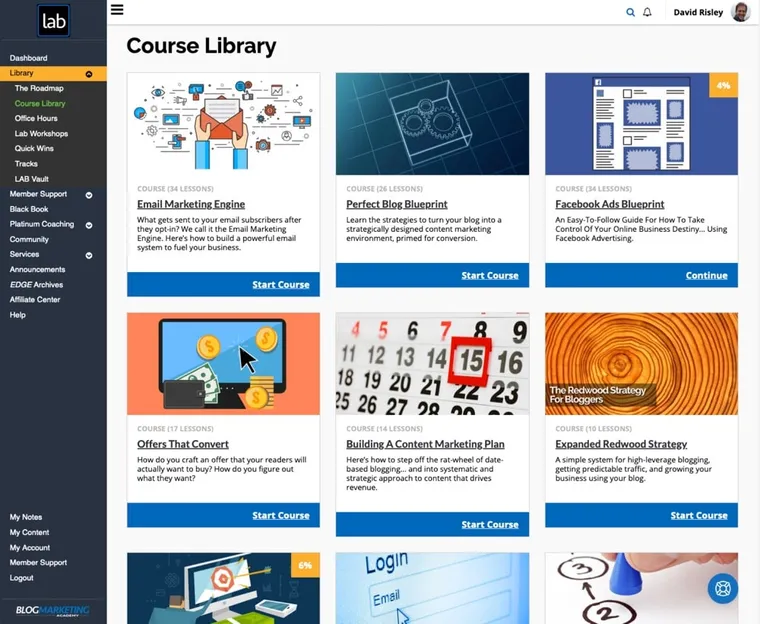Start the Offers That Convert course
This screenshot has width=760, height=624.
click(x=281, y=515)
